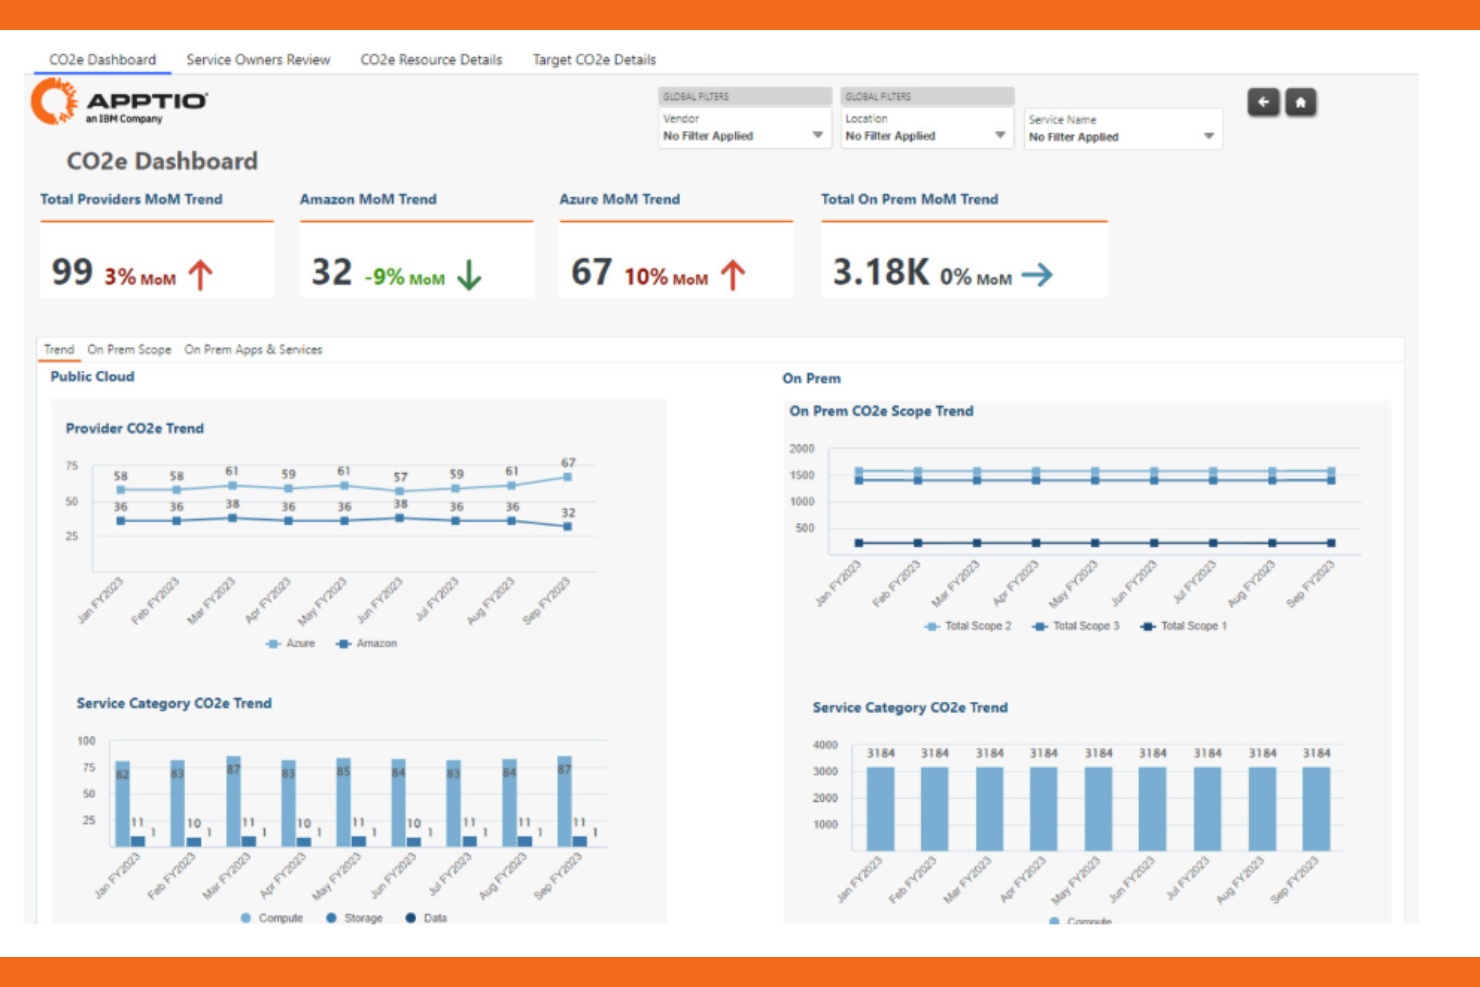This screenshot has height=987, width=1480.
Task: Click the home icon button
Action: pos(1300,102)
